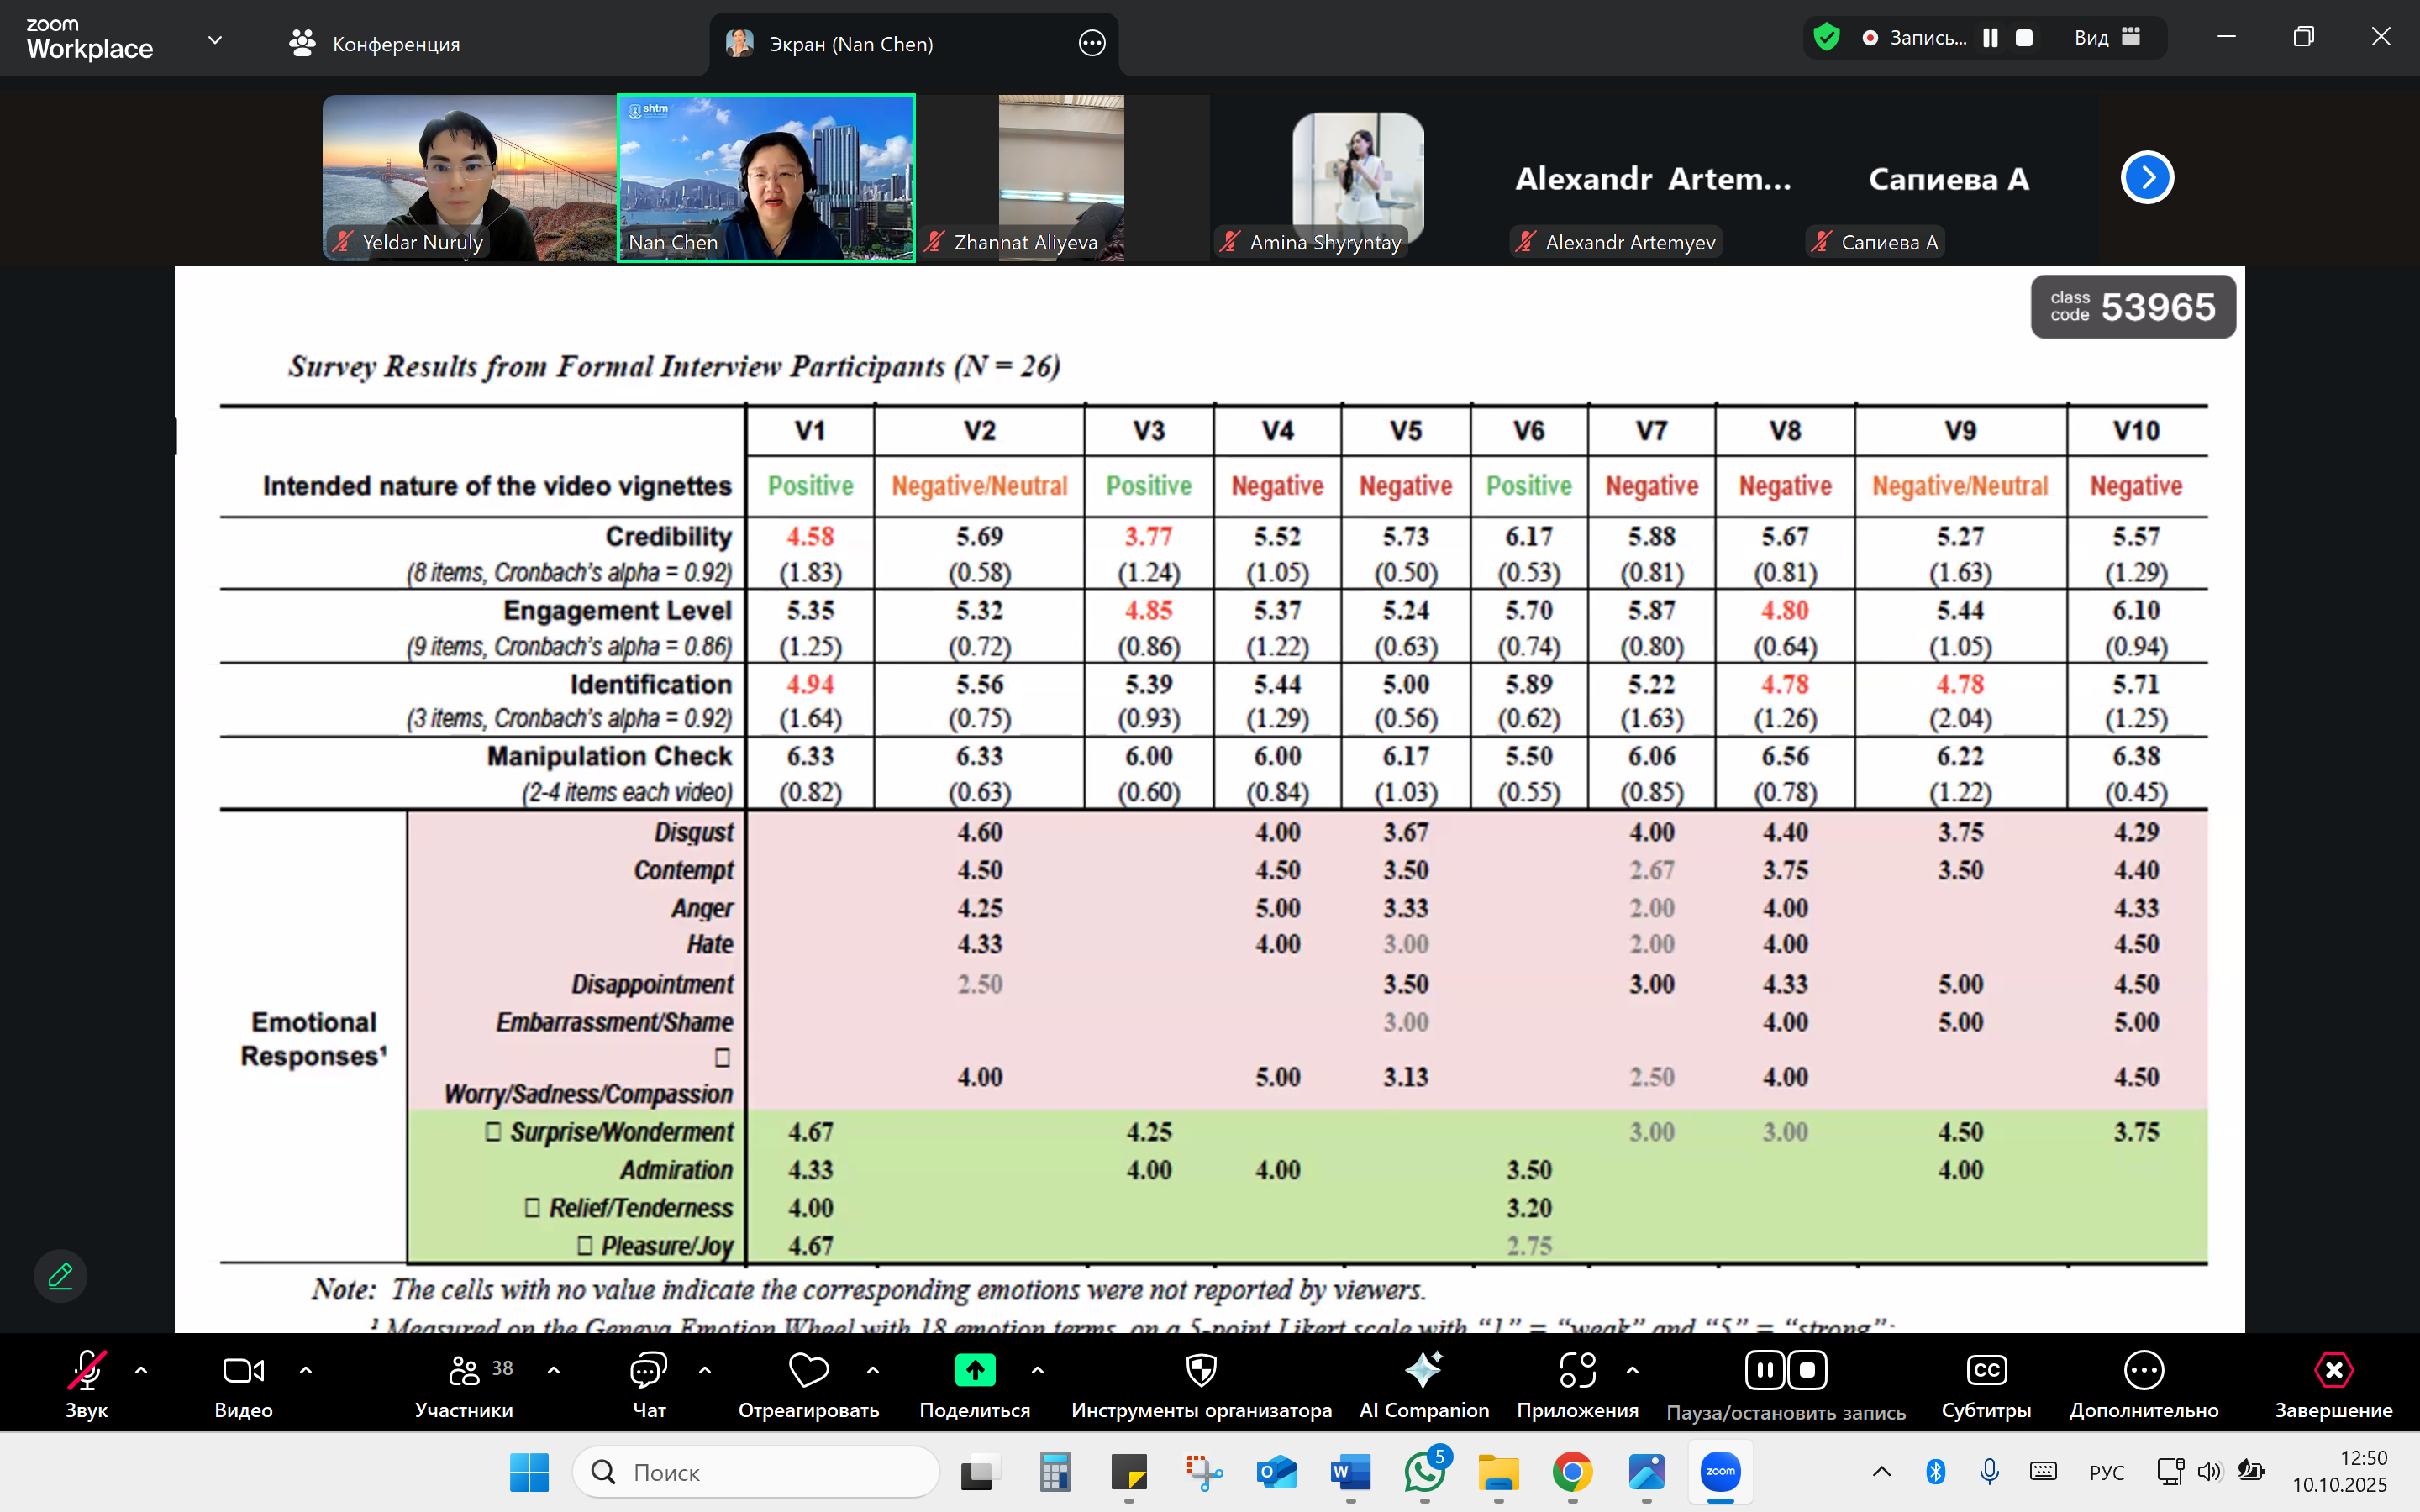
Task: Open the Zoom Workplace dropdown chevron
Action: [x=214, y=40]
